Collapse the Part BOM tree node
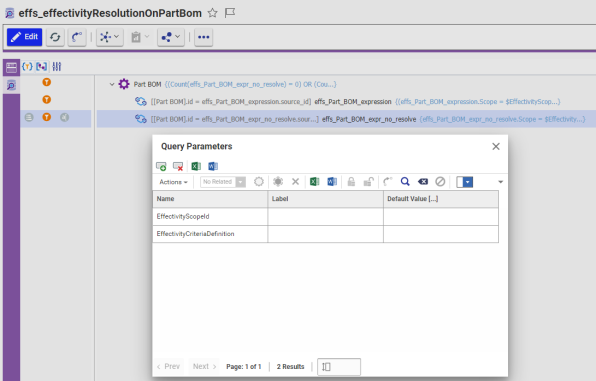Viewport: 596px width, 381px height. coord(112,84)
